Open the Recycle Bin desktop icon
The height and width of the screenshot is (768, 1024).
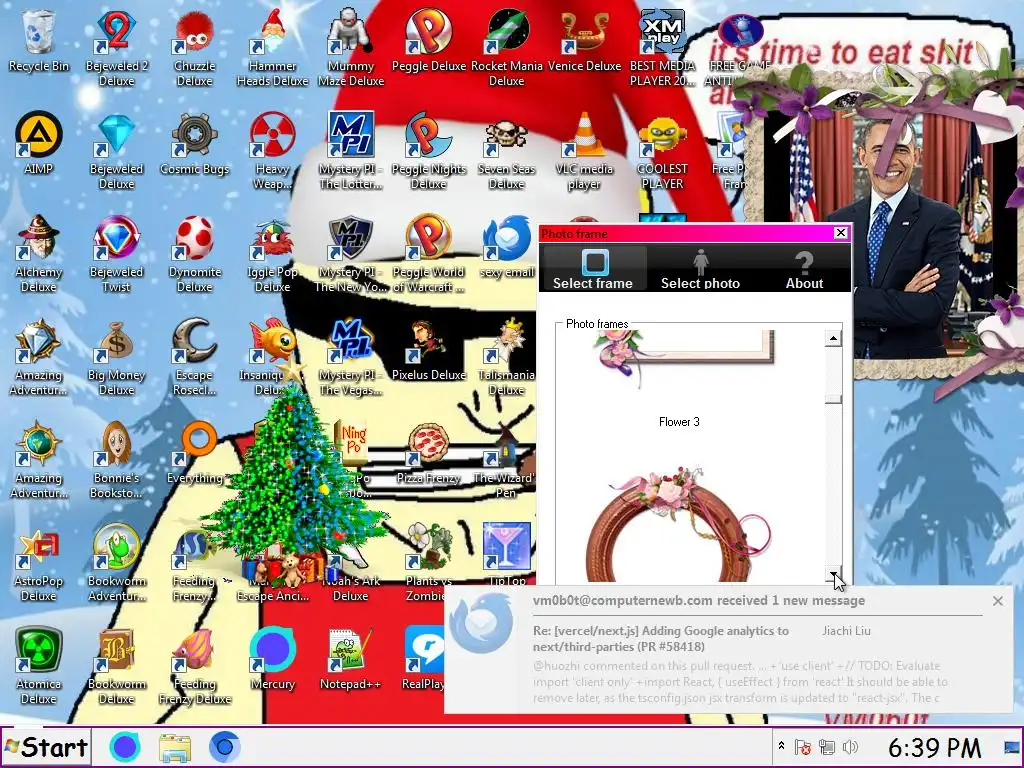39,39
